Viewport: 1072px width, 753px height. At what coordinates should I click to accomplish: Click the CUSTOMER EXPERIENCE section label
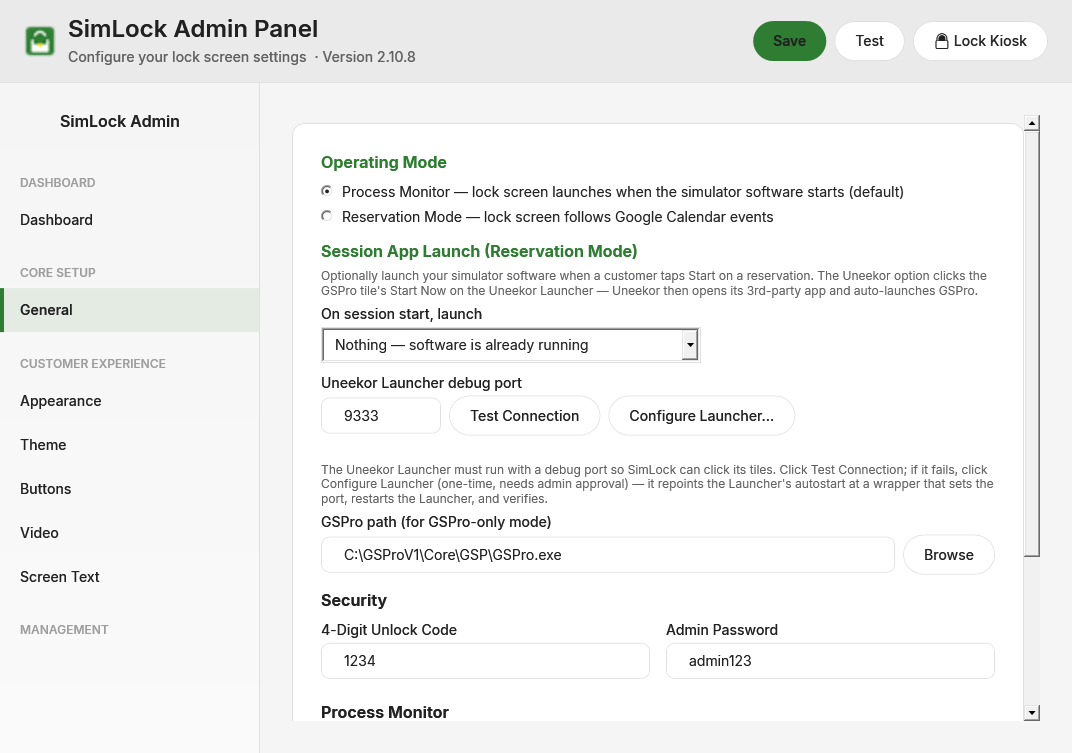click(93, 363)
